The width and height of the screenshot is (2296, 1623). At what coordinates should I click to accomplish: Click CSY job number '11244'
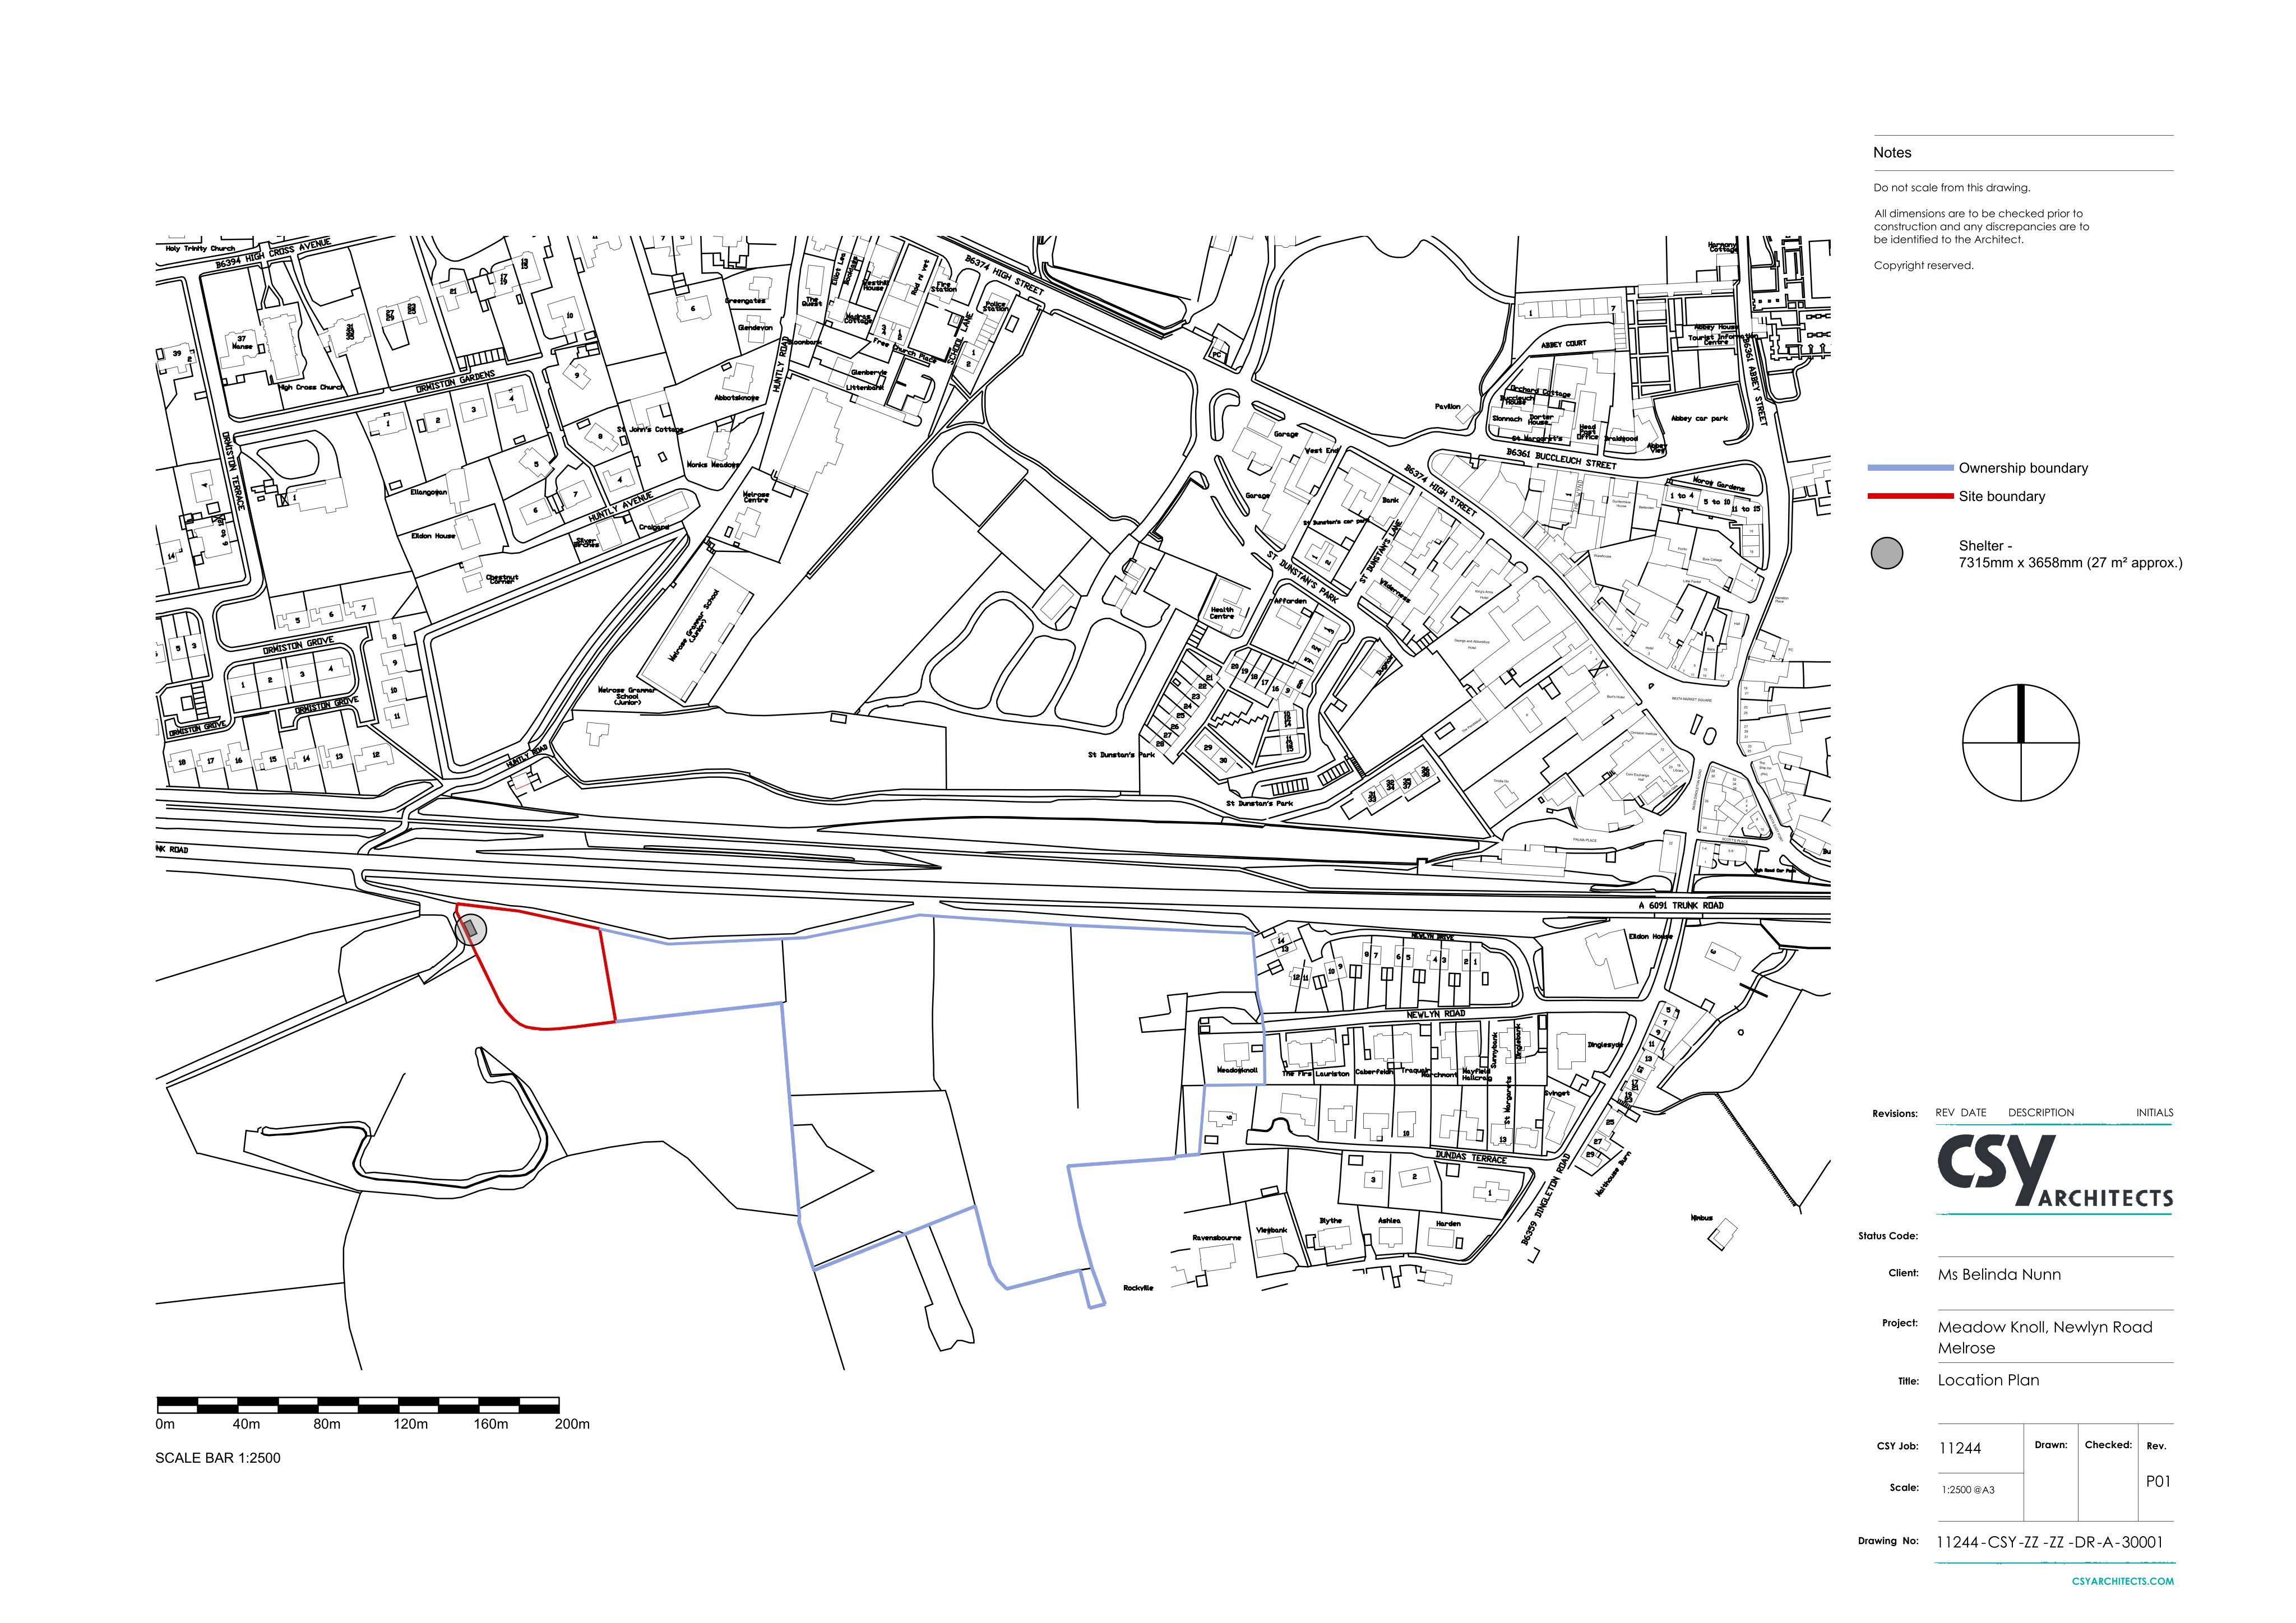1959,1448
